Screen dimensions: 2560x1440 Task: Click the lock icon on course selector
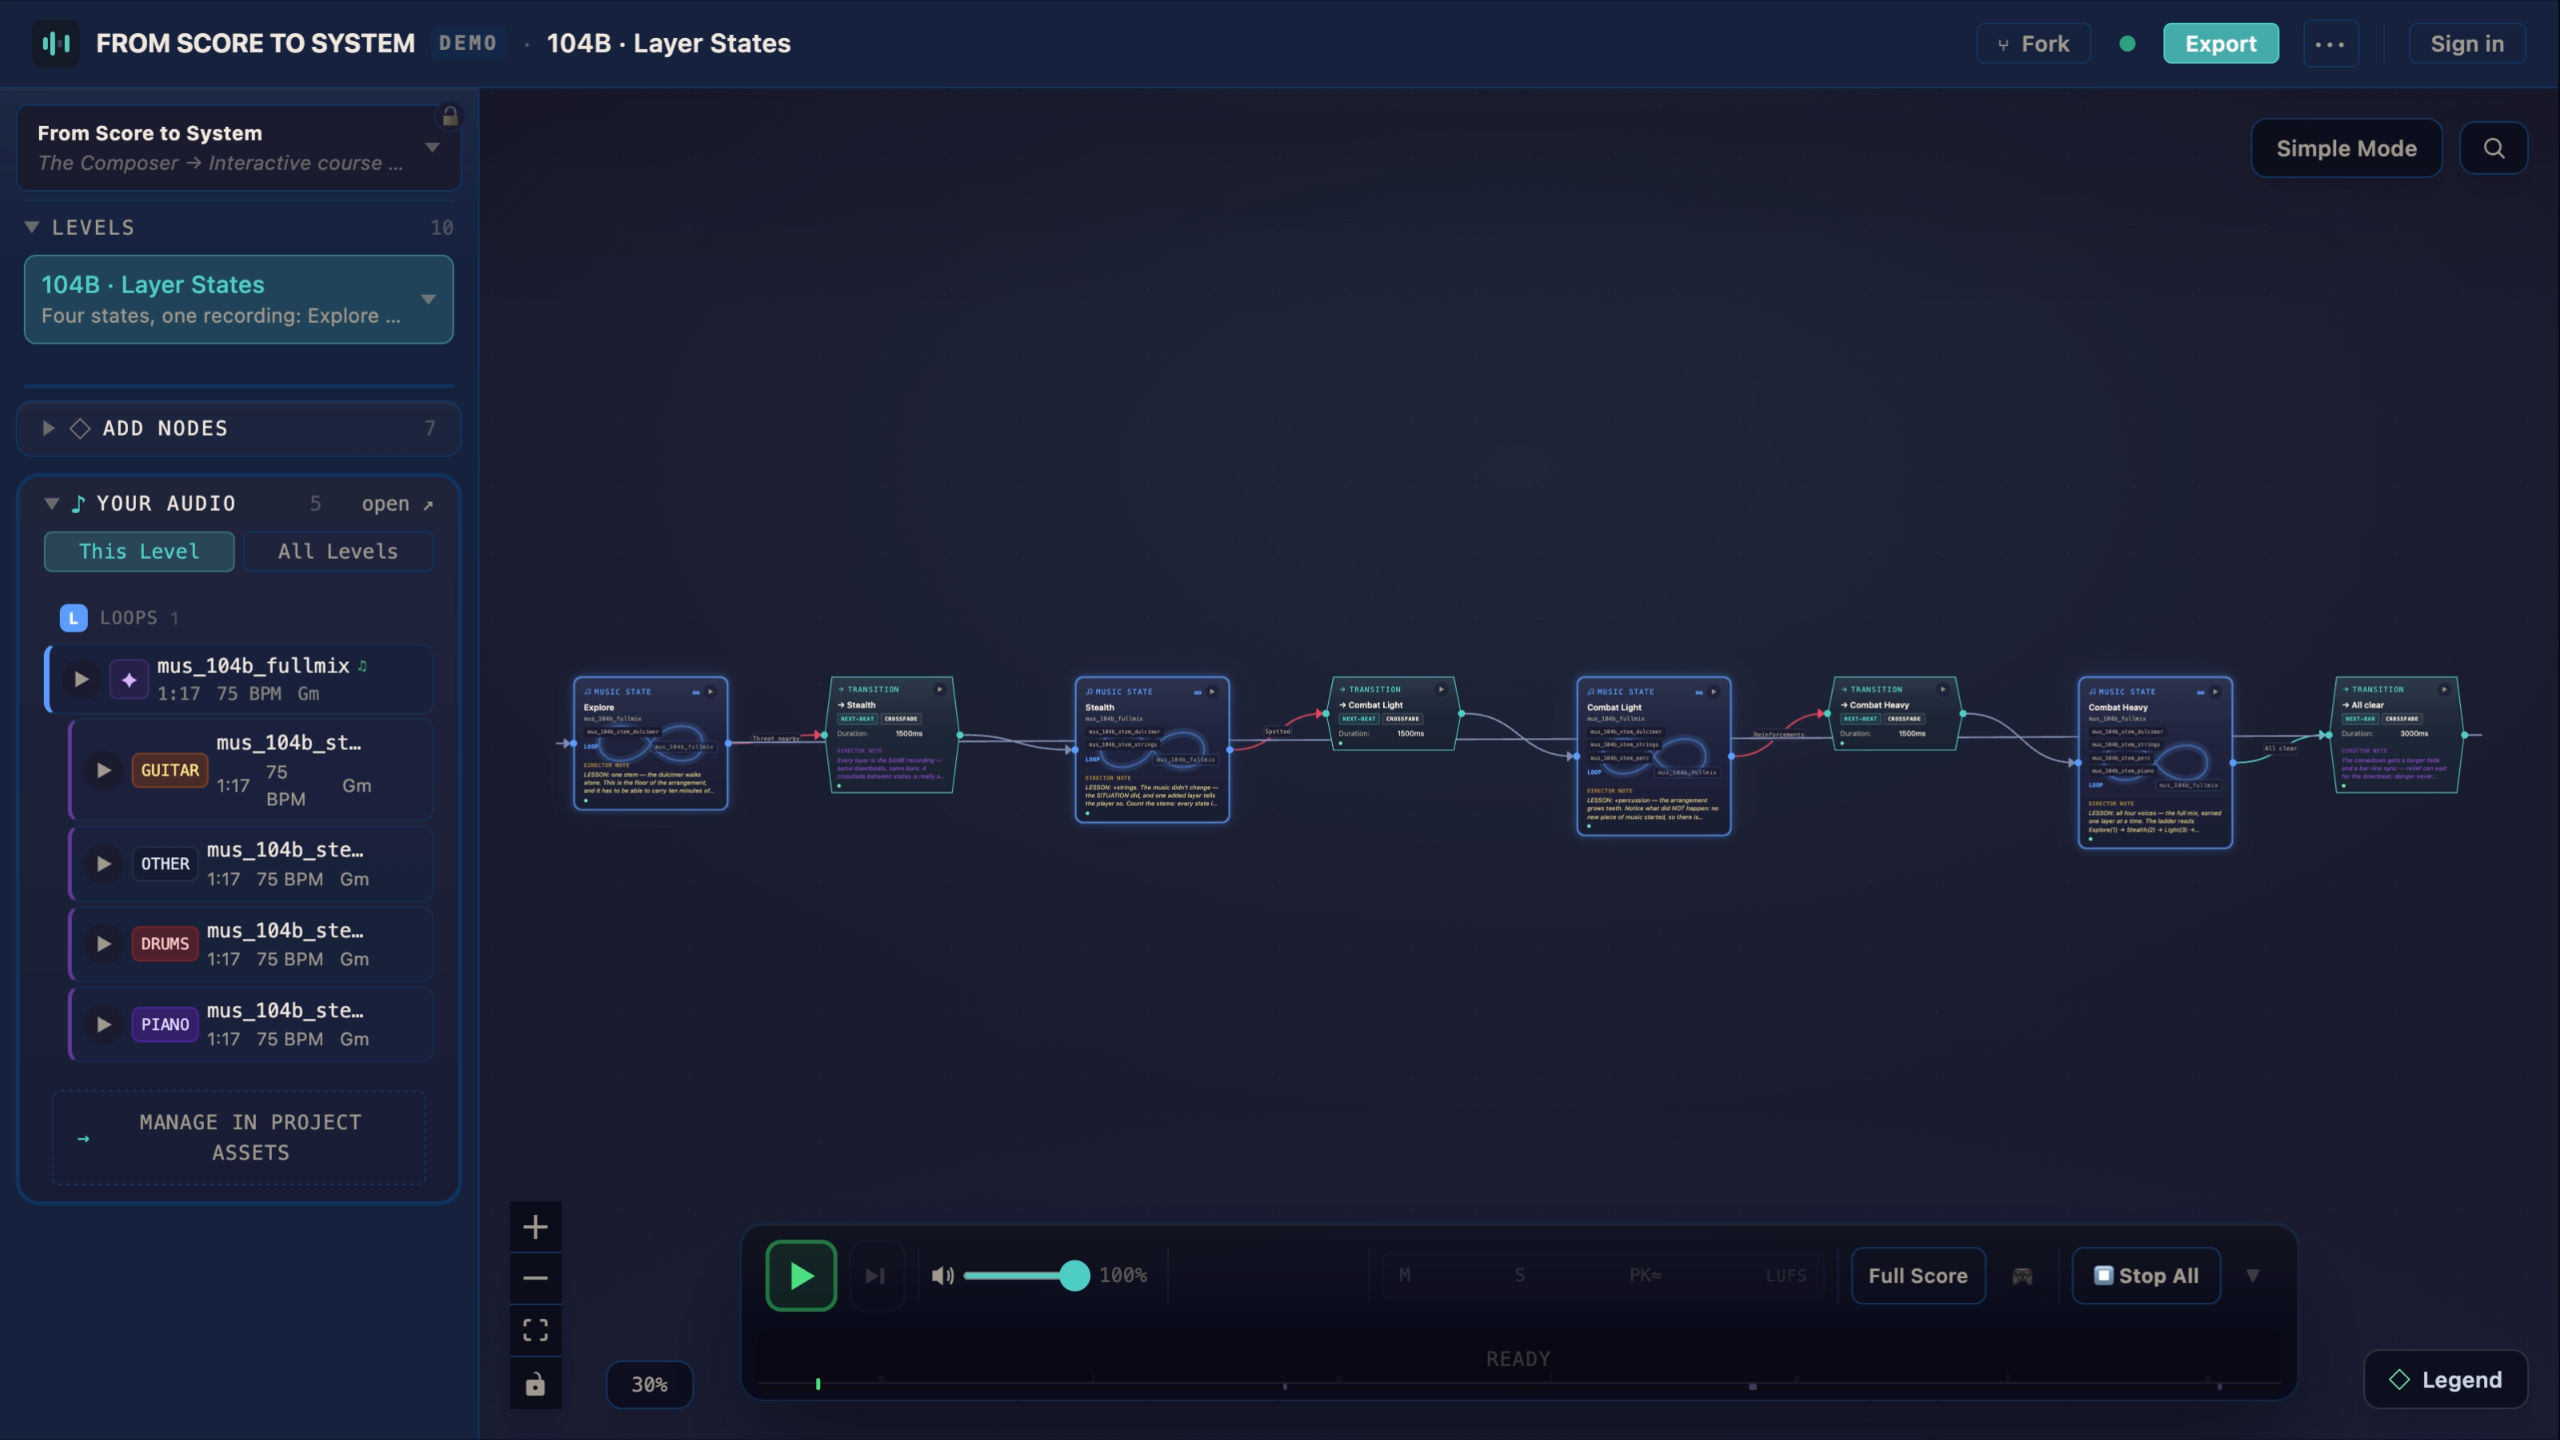450,117
